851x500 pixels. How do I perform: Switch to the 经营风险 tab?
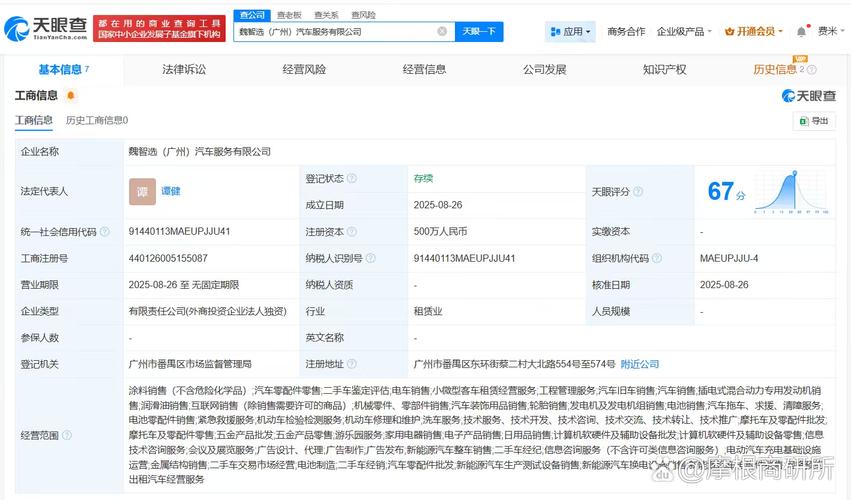(x=304, y=69)
